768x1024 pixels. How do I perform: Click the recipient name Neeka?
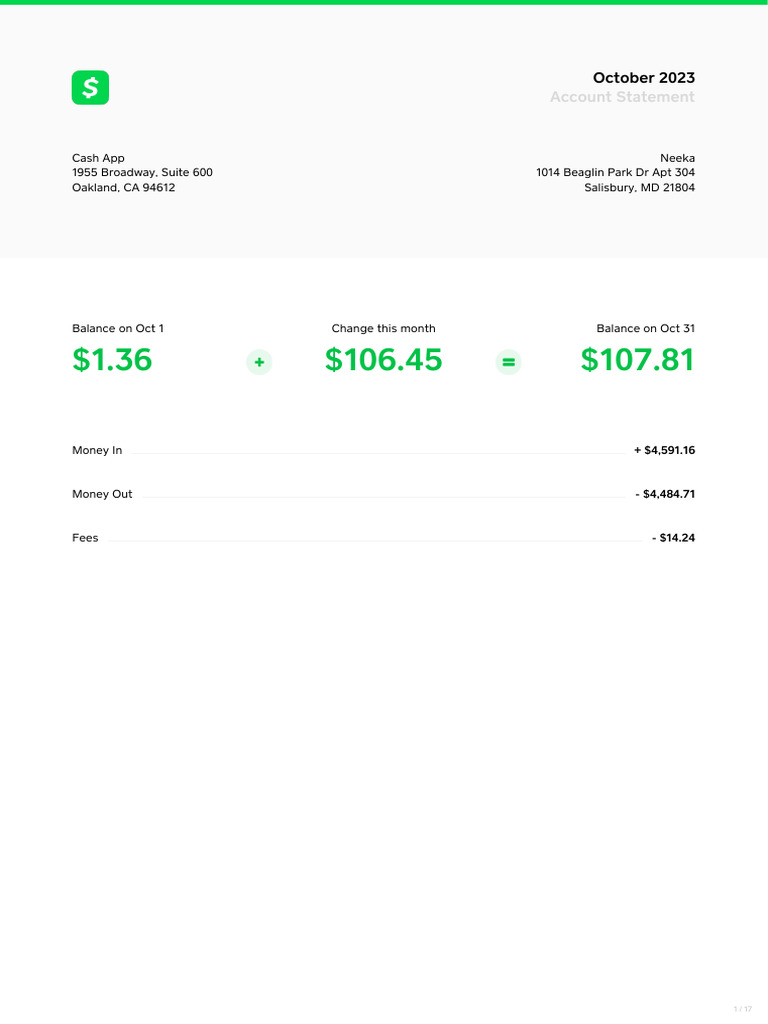coord(677,158)
